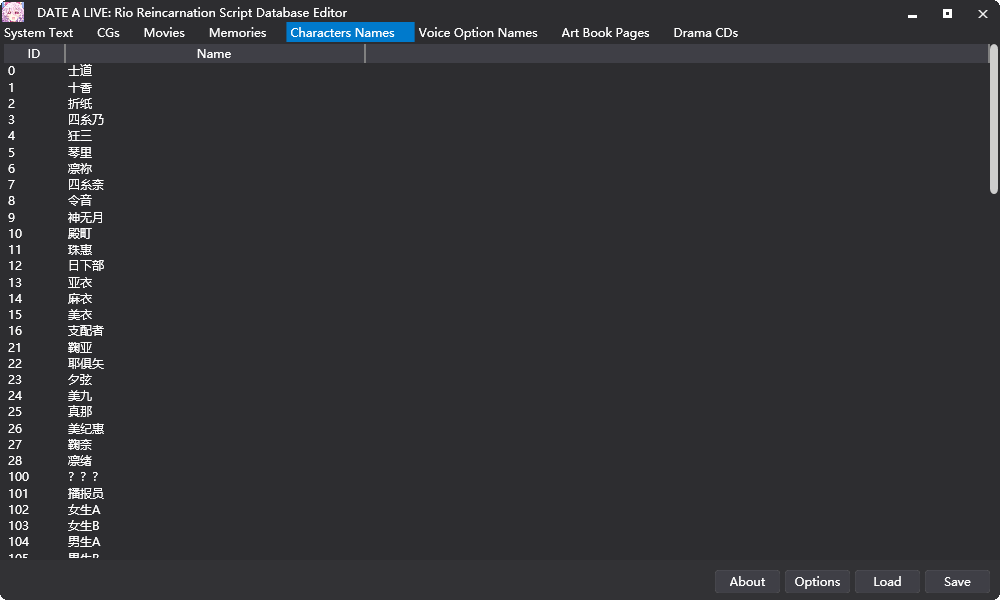Click the Load button
Screen dimensions: 1000x600
[x=887, y=582]
